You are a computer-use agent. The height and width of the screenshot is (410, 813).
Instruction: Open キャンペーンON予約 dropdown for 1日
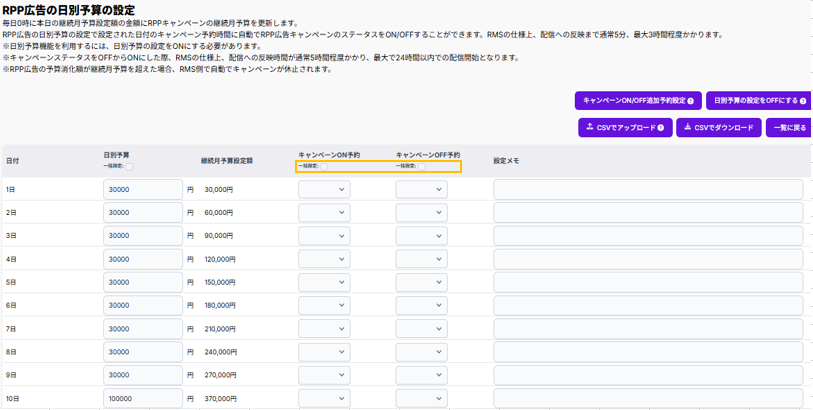coord(324,189)
